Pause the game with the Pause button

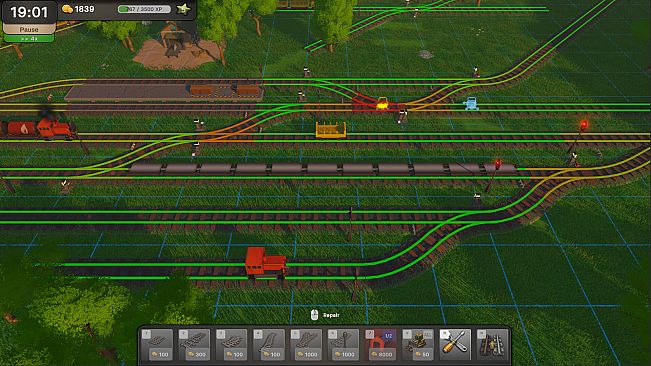[29, 29]
